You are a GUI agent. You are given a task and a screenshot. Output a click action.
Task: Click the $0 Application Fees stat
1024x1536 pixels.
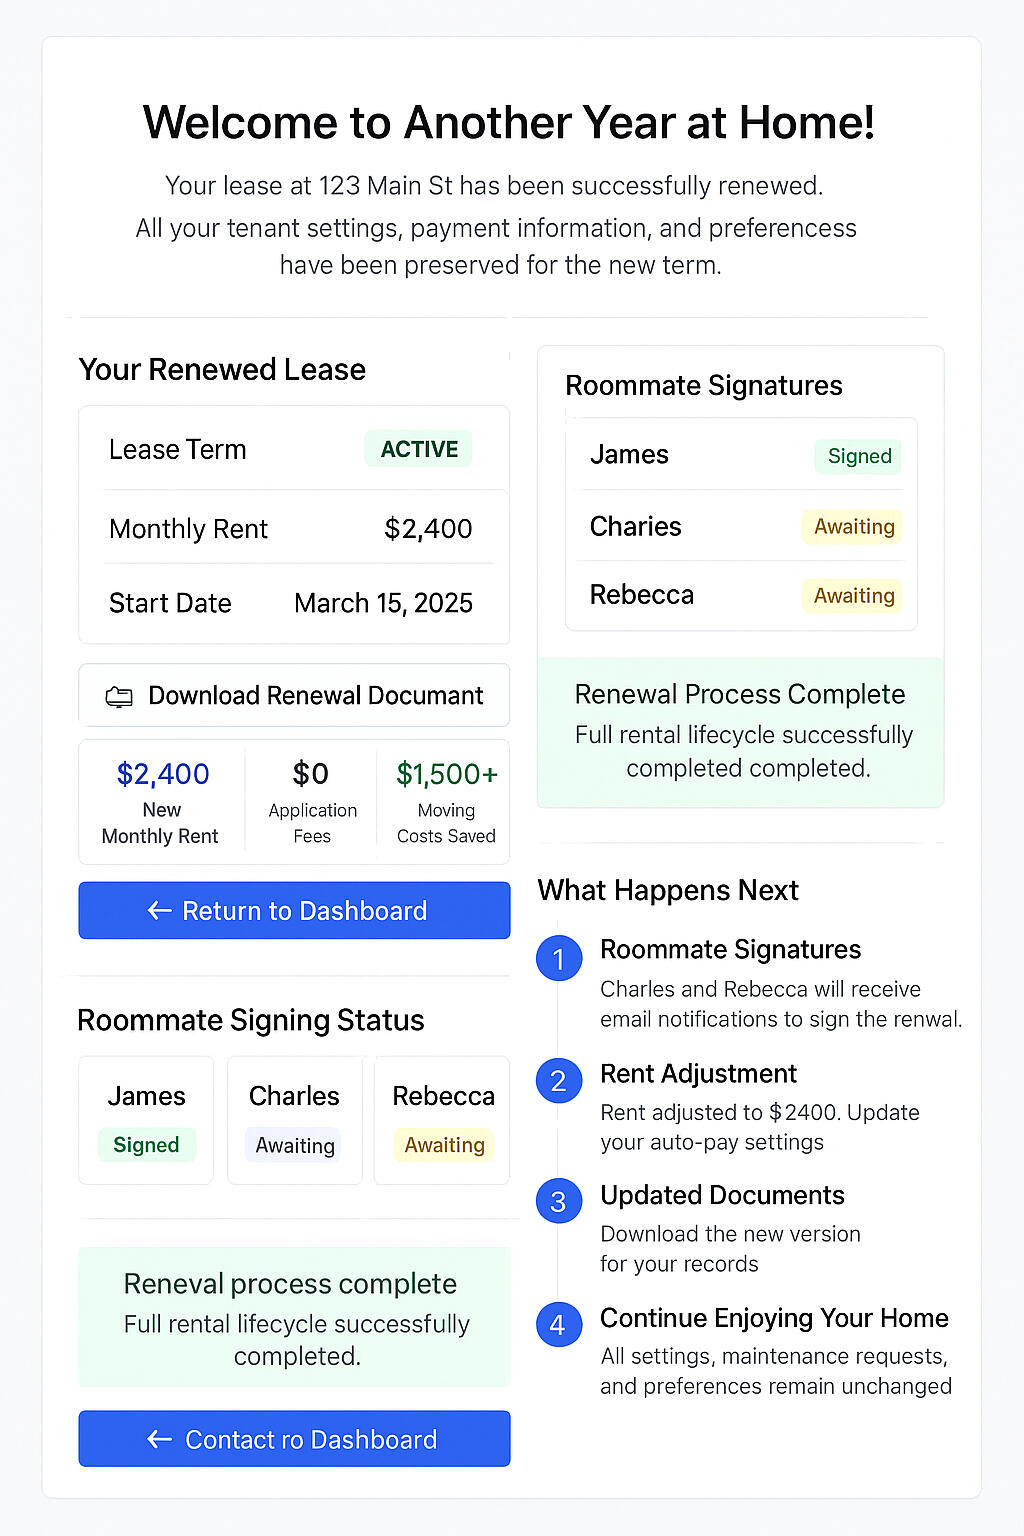pyautogui.click(x=311, y=801)
